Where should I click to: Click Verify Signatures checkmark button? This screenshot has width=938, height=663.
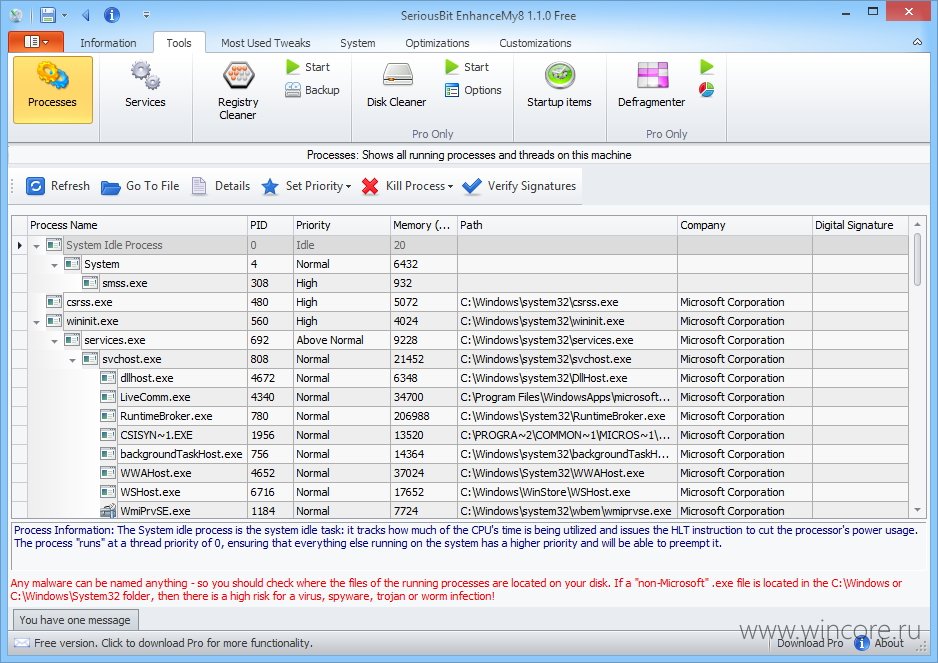[x=519, y=186]
